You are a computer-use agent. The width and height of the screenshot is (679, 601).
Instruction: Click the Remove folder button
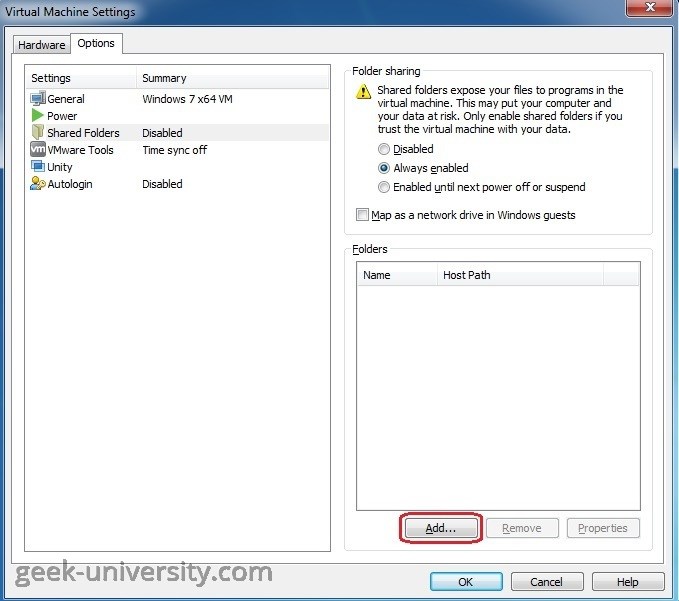pos(522,528)
